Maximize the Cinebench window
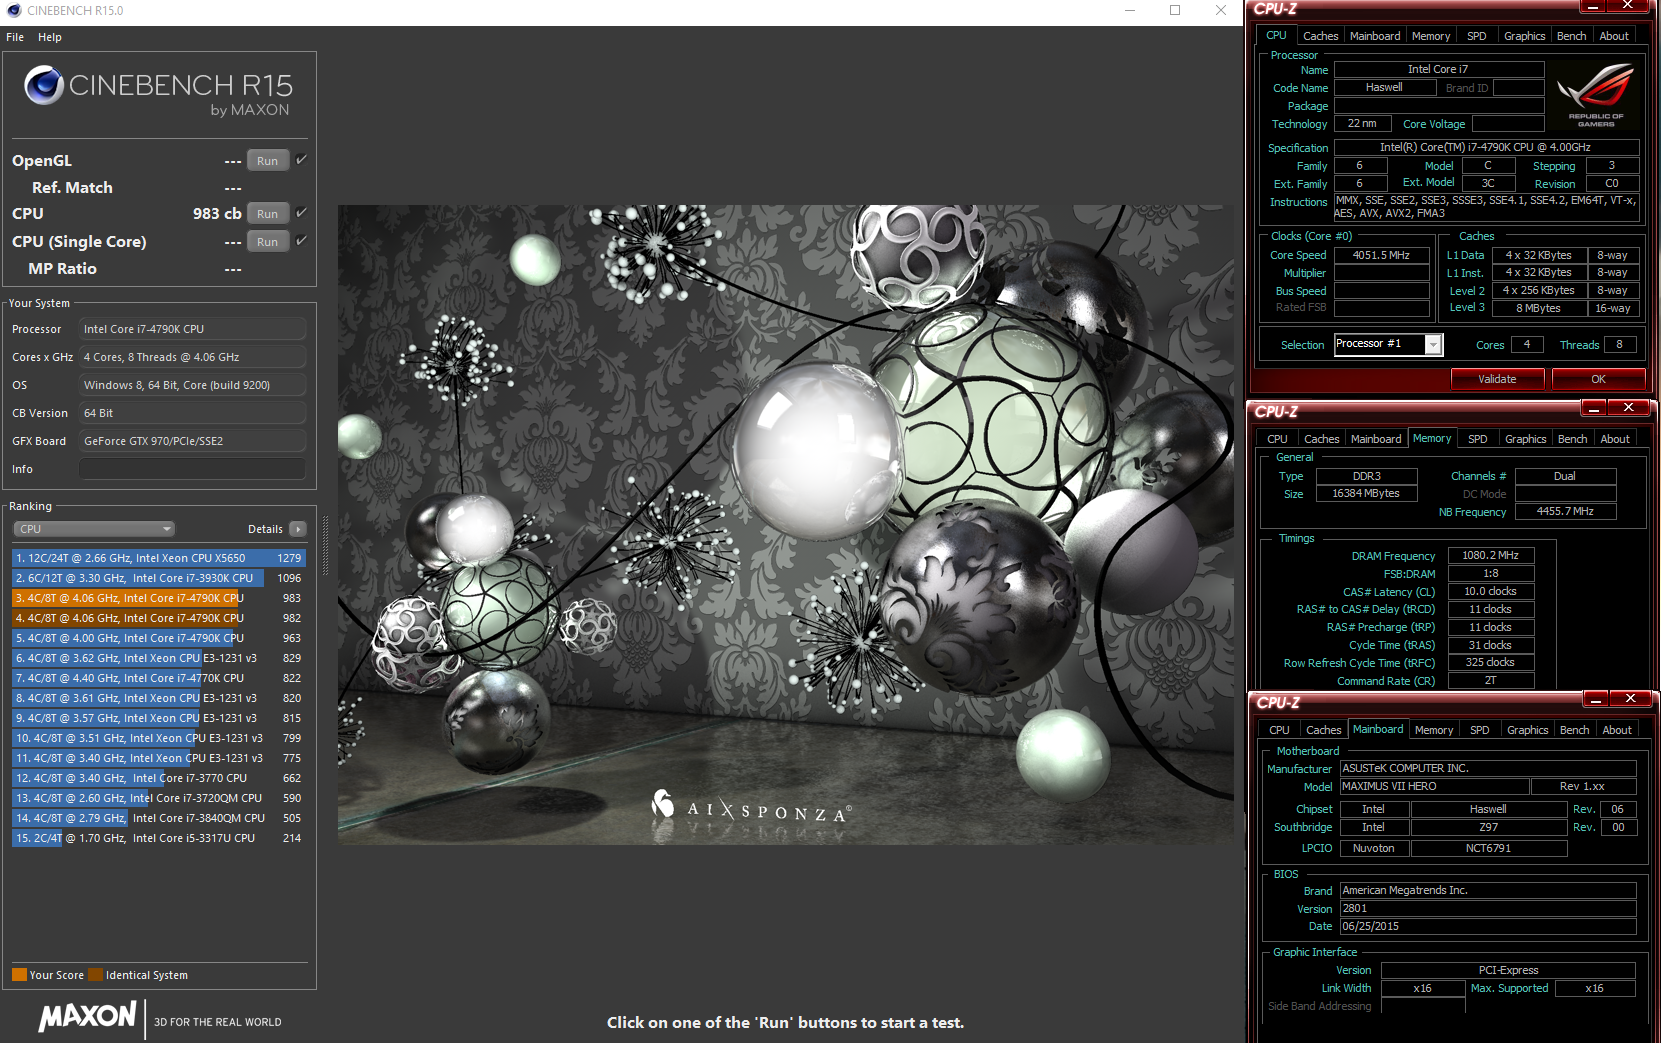The width and height of the screenshot is (1661, 1043). point(1175,11)
